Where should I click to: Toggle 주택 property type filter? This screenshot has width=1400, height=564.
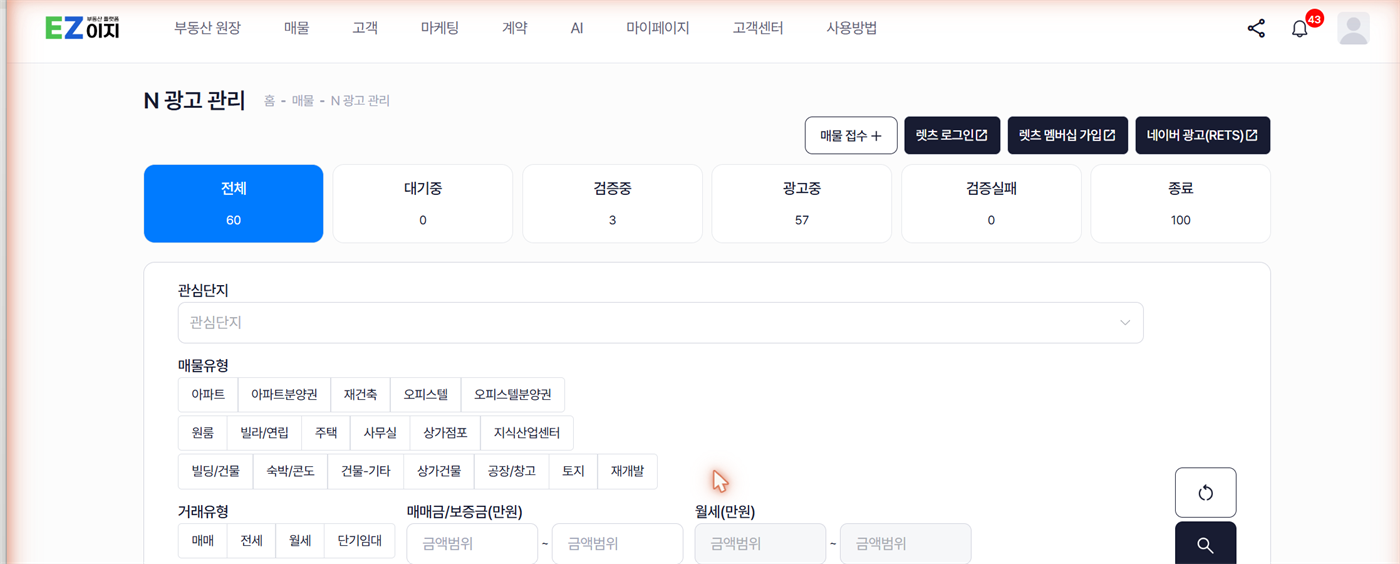point(326,433)
